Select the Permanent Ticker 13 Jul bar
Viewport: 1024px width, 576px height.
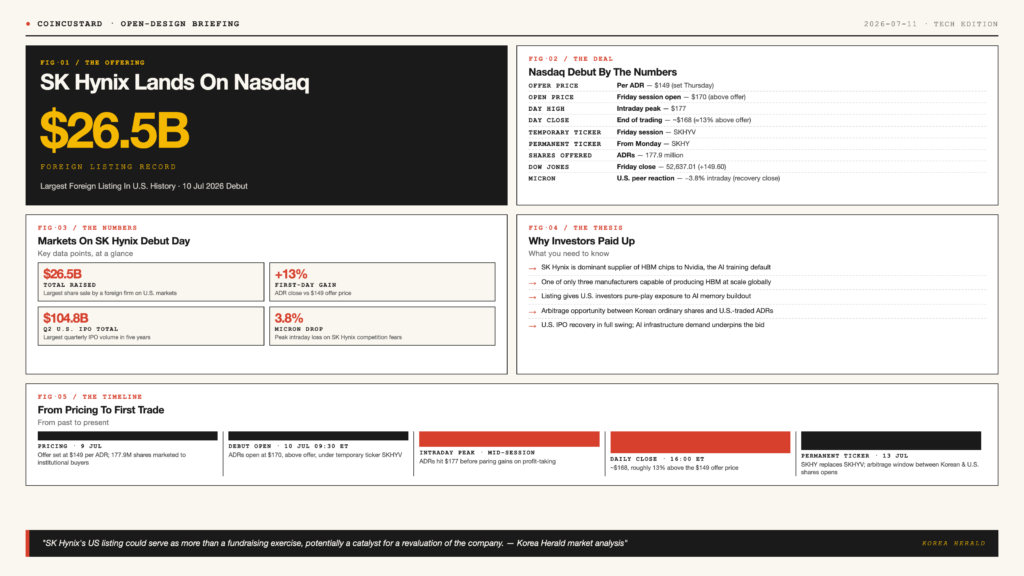coord(891,440)
